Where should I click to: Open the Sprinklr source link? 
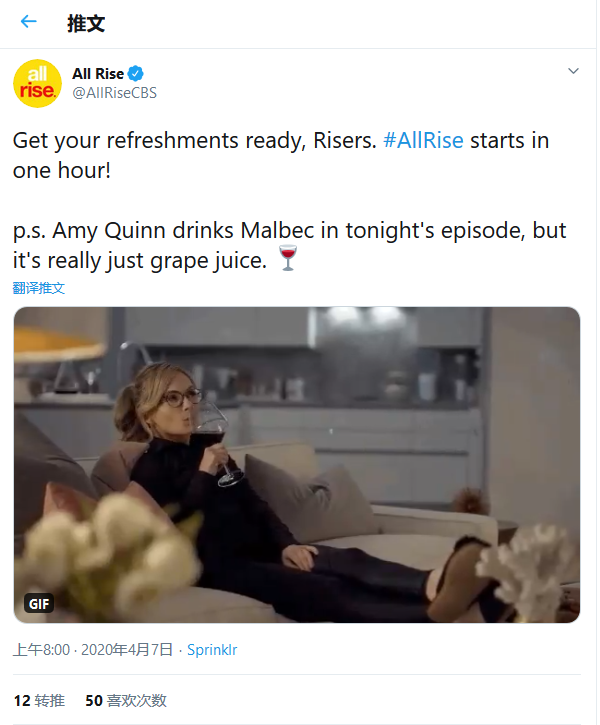click(x=212, y=650)
